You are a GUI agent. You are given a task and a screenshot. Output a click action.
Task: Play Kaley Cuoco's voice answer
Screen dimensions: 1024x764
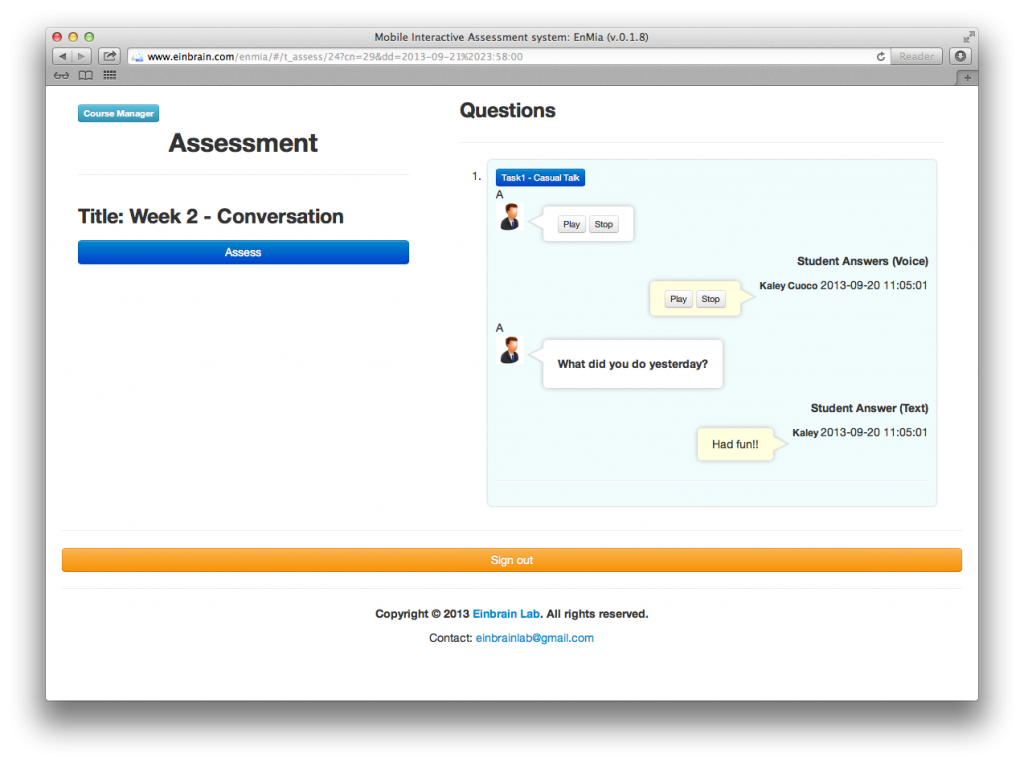pyautogui.click(x=679, y=299)
